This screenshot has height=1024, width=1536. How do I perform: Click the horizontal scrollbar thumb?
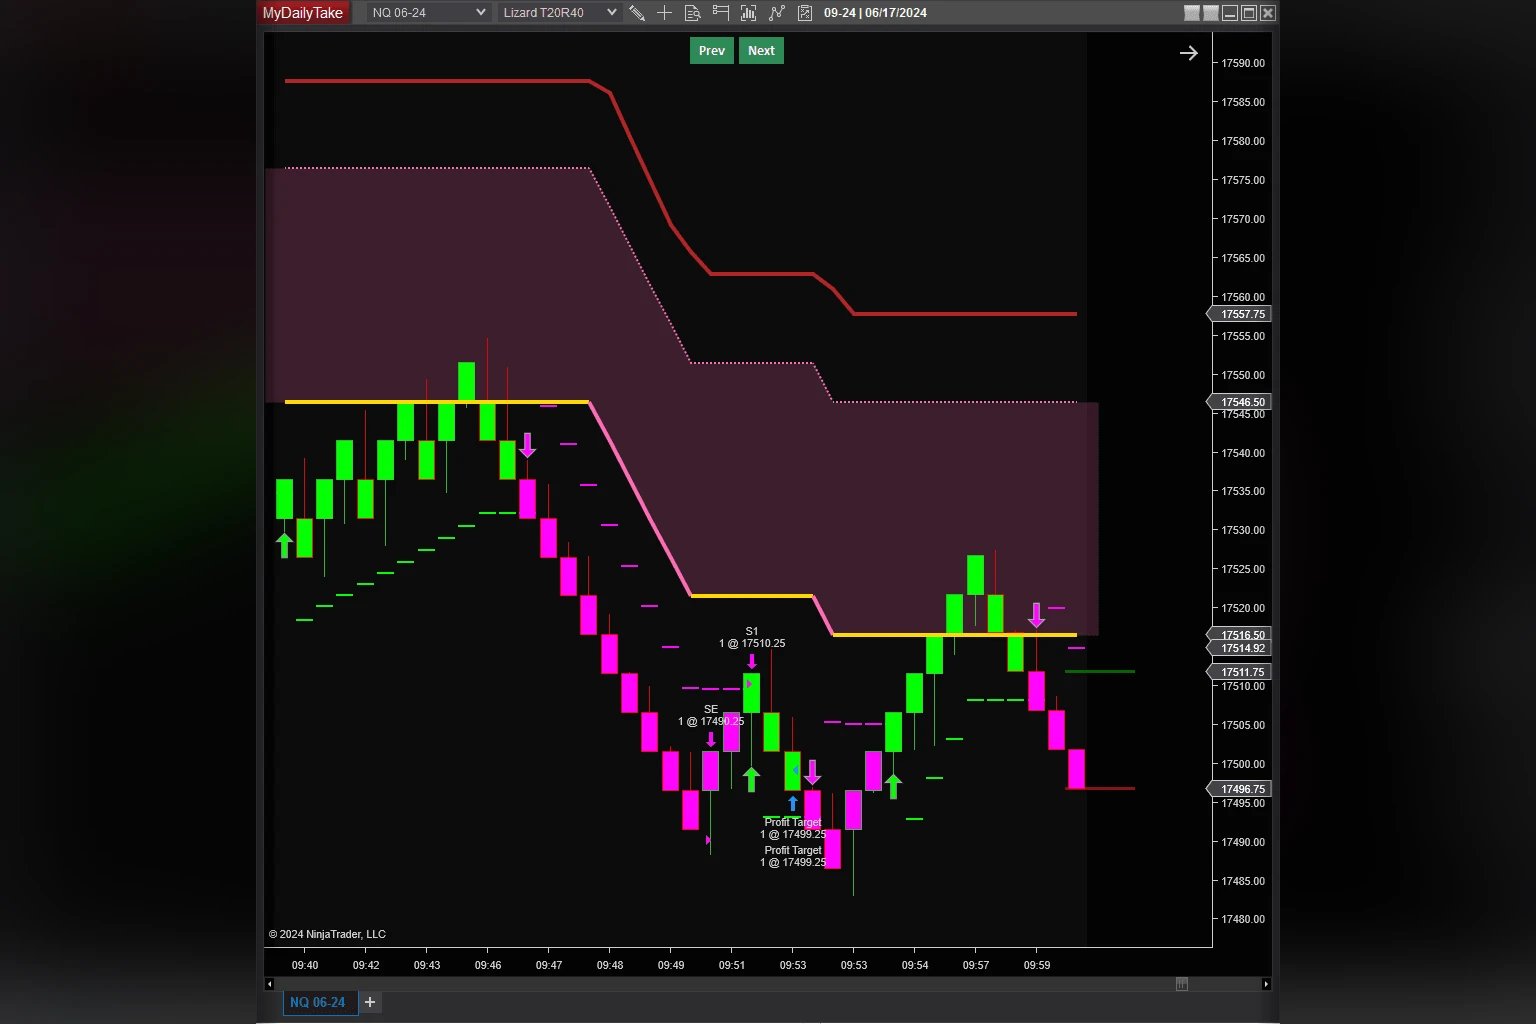pos(1181,984)
